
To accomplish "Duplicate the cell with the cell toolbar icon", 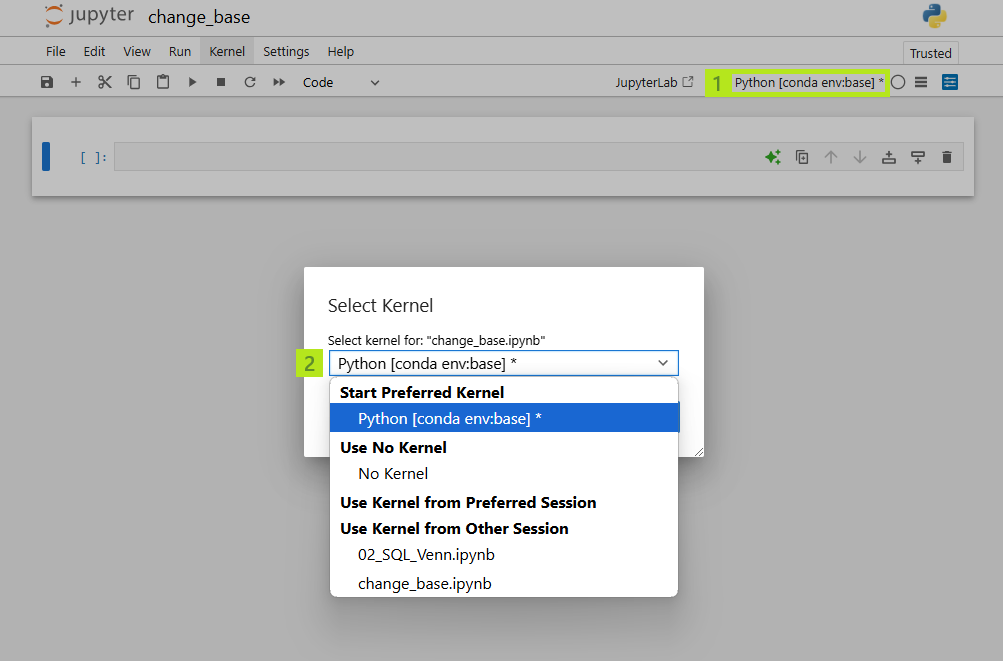I will click(802, 157).
